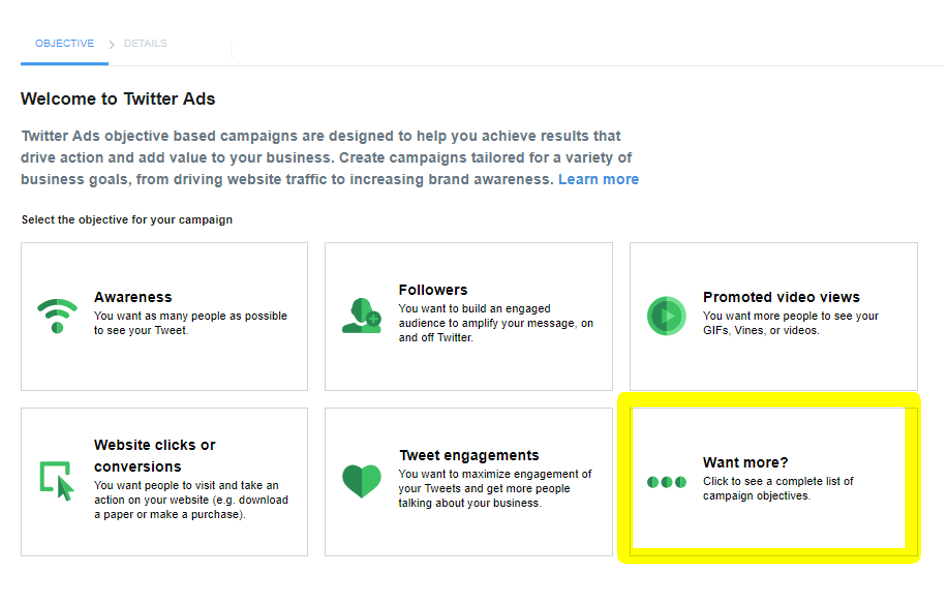Image resolution: width=949 pixels, height=601 pixels.
Task: Choose the Followers objective title
Action: pyautogui.click(x=433, y=290)
